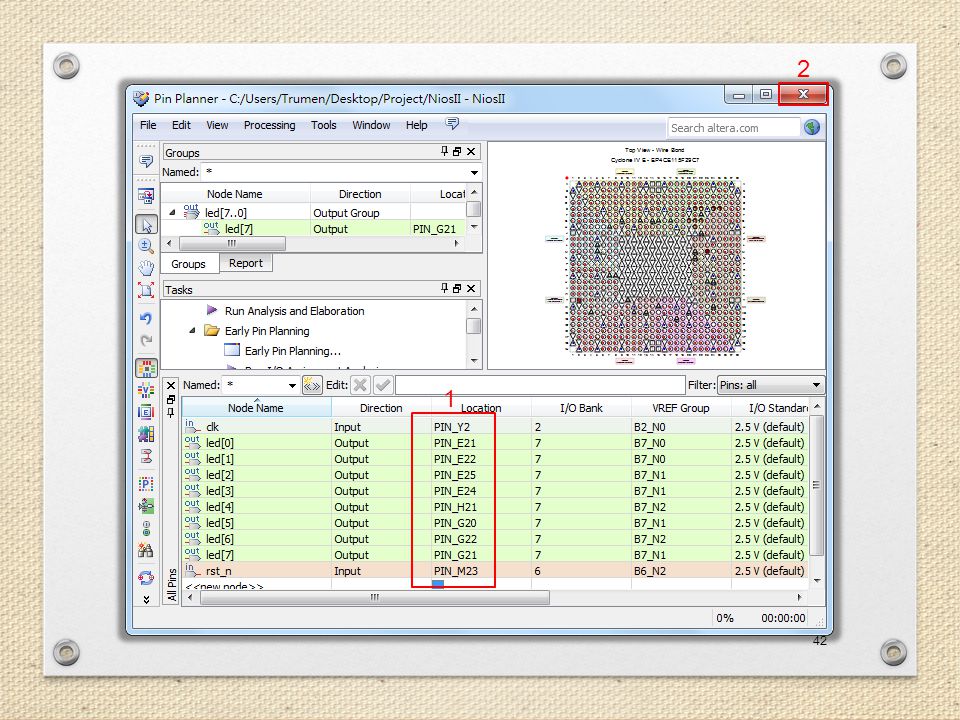Click the edge icon with letter E
The width and height of the screenshot is (960, 720).
[146, 412]
